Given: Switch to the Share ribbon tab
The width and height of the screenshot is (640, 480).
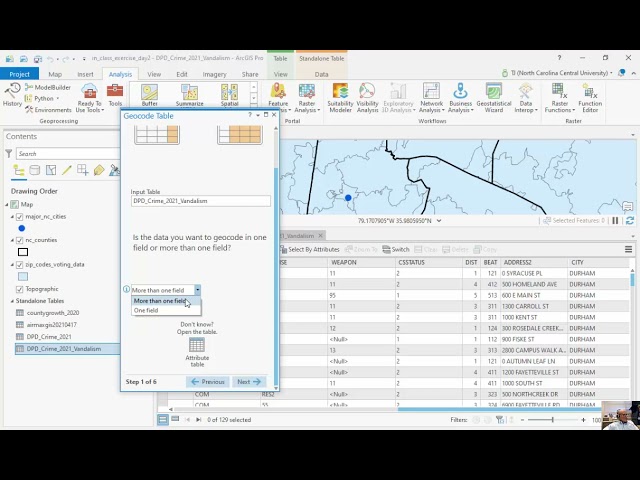Looking at the screenshot, I should [x=250, y=74].
